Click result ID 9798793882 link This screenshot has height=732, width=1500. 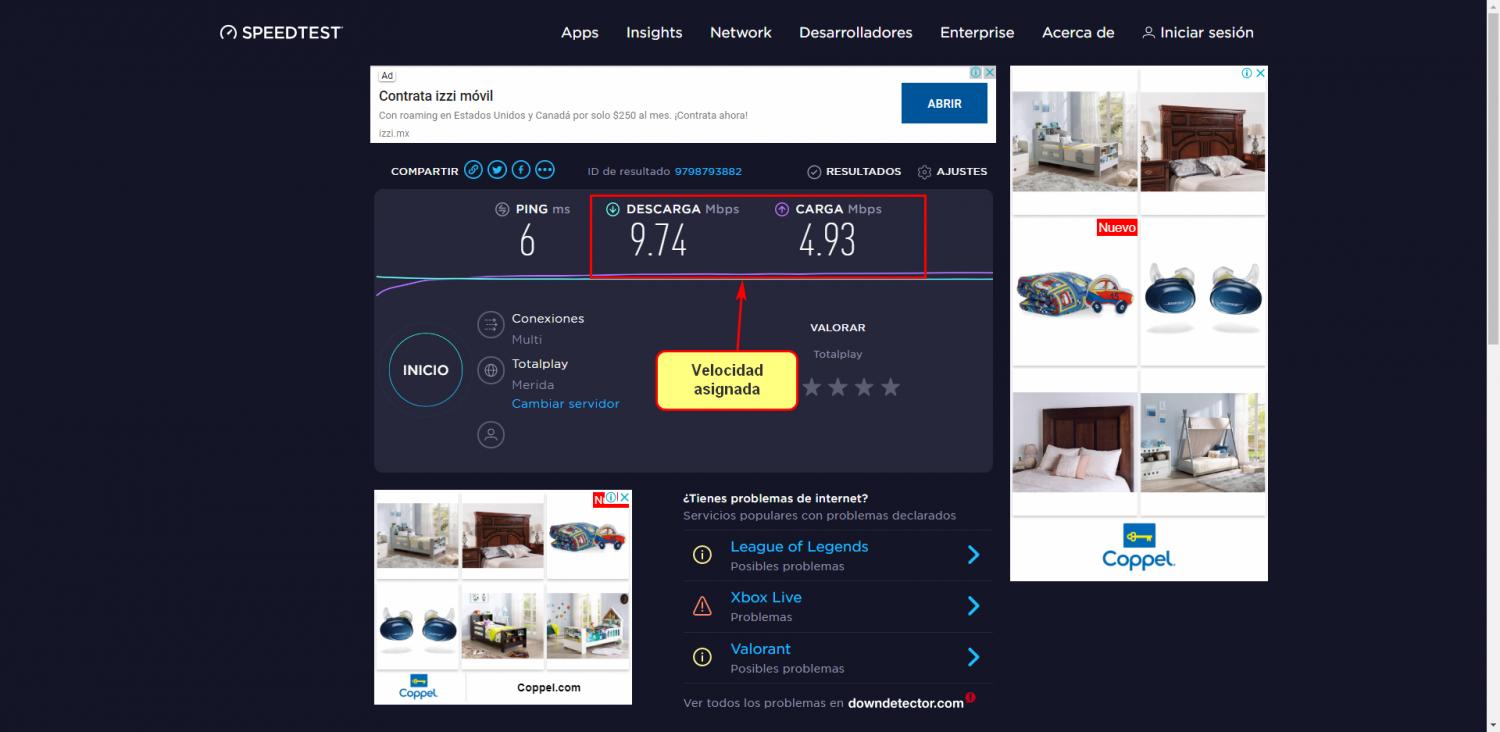click(x=708, y=172)
